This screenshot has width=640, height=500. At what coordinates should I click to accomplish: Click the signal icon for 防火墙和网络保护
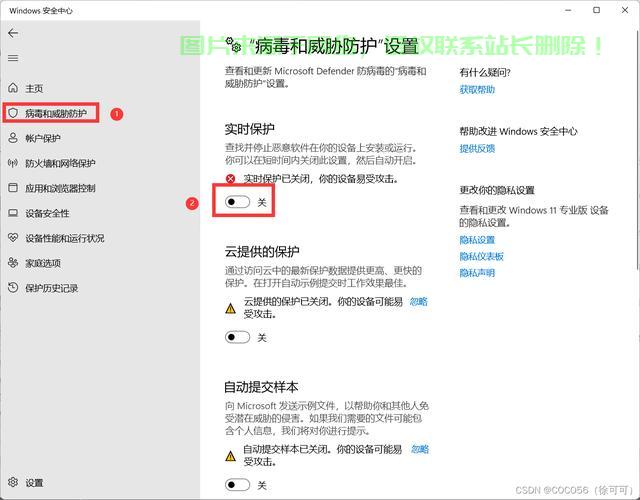coord(13,163)
